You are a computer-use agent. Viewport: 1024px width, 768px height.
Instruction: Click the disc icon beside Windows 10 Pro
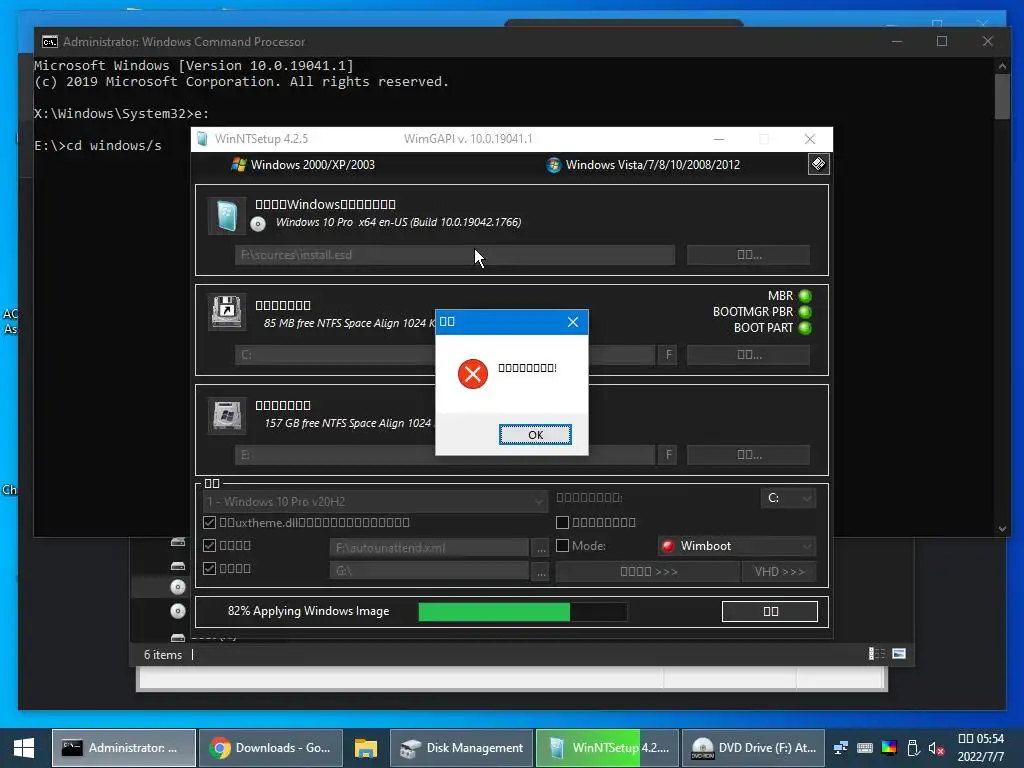tap(258, 224)
